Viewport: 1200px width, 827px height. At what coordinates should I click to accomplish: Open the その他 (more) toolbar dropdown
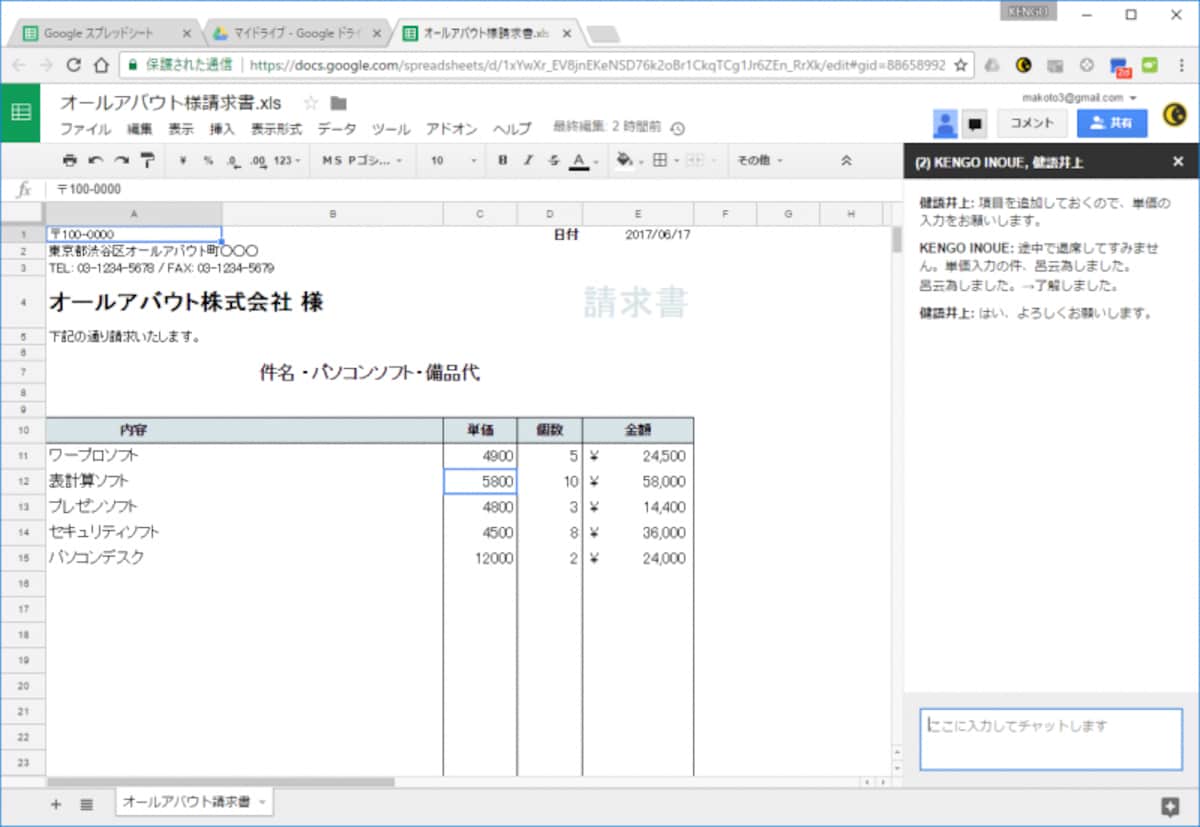[x=760, y=160]
